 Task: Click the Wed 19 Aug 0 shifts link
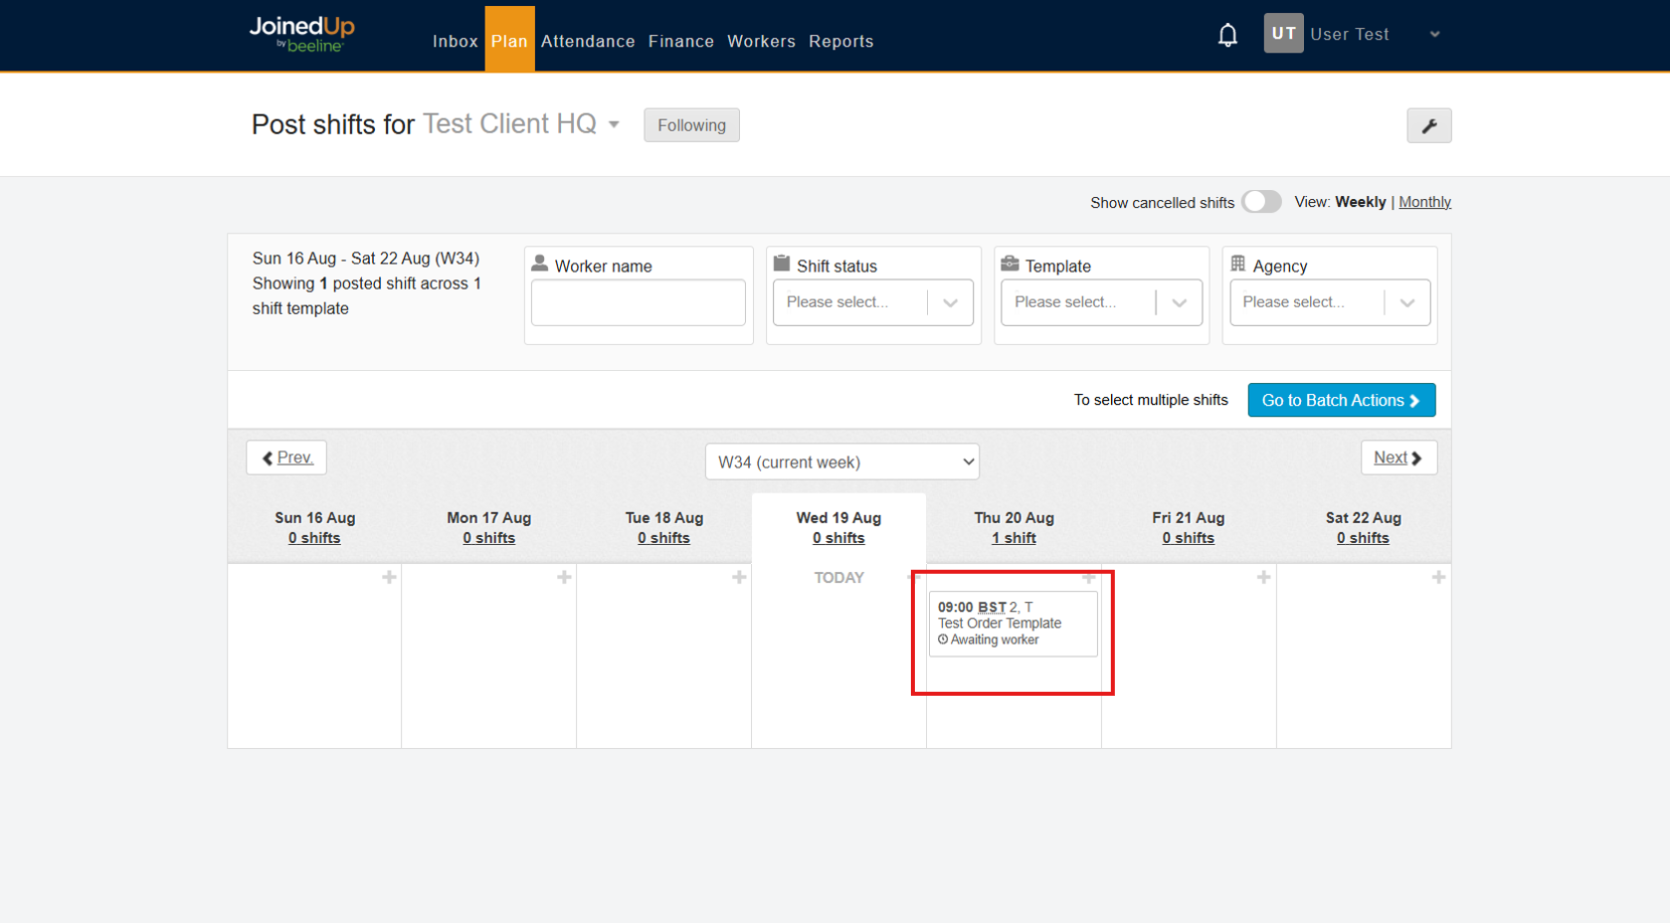[x=838, y=538]
